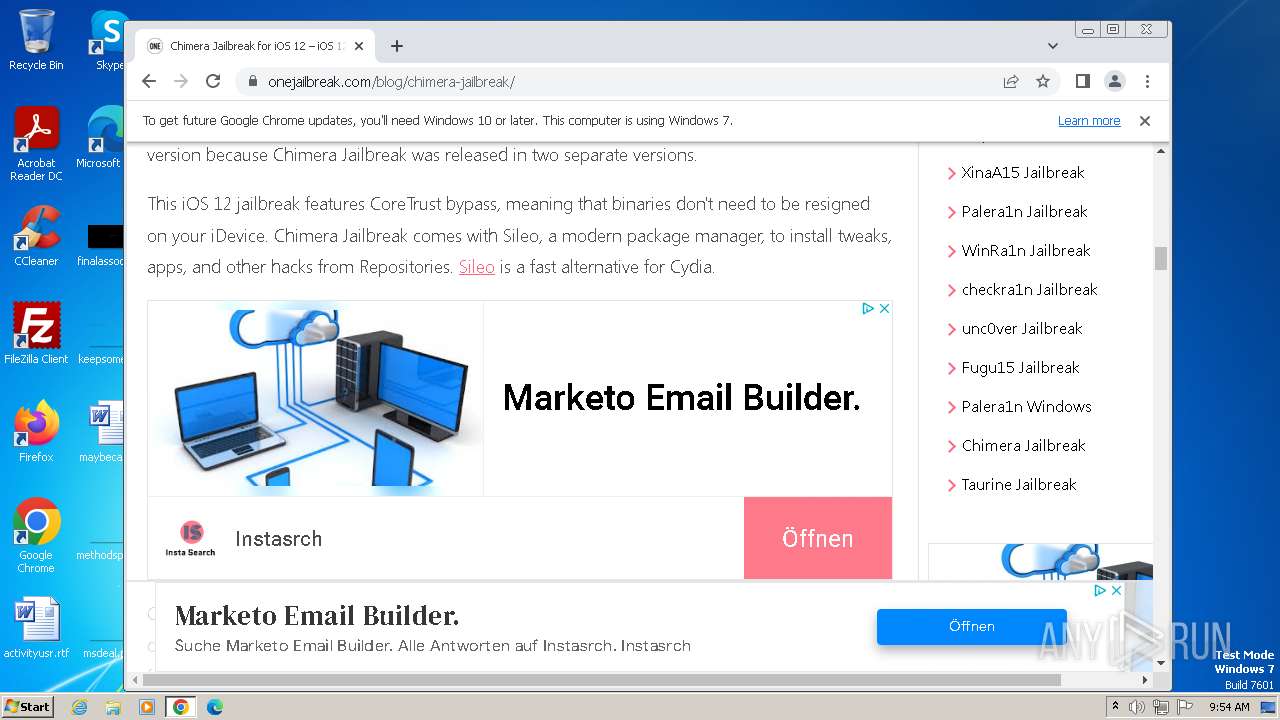Click the volume speaker tray icon

(1137, 707)
